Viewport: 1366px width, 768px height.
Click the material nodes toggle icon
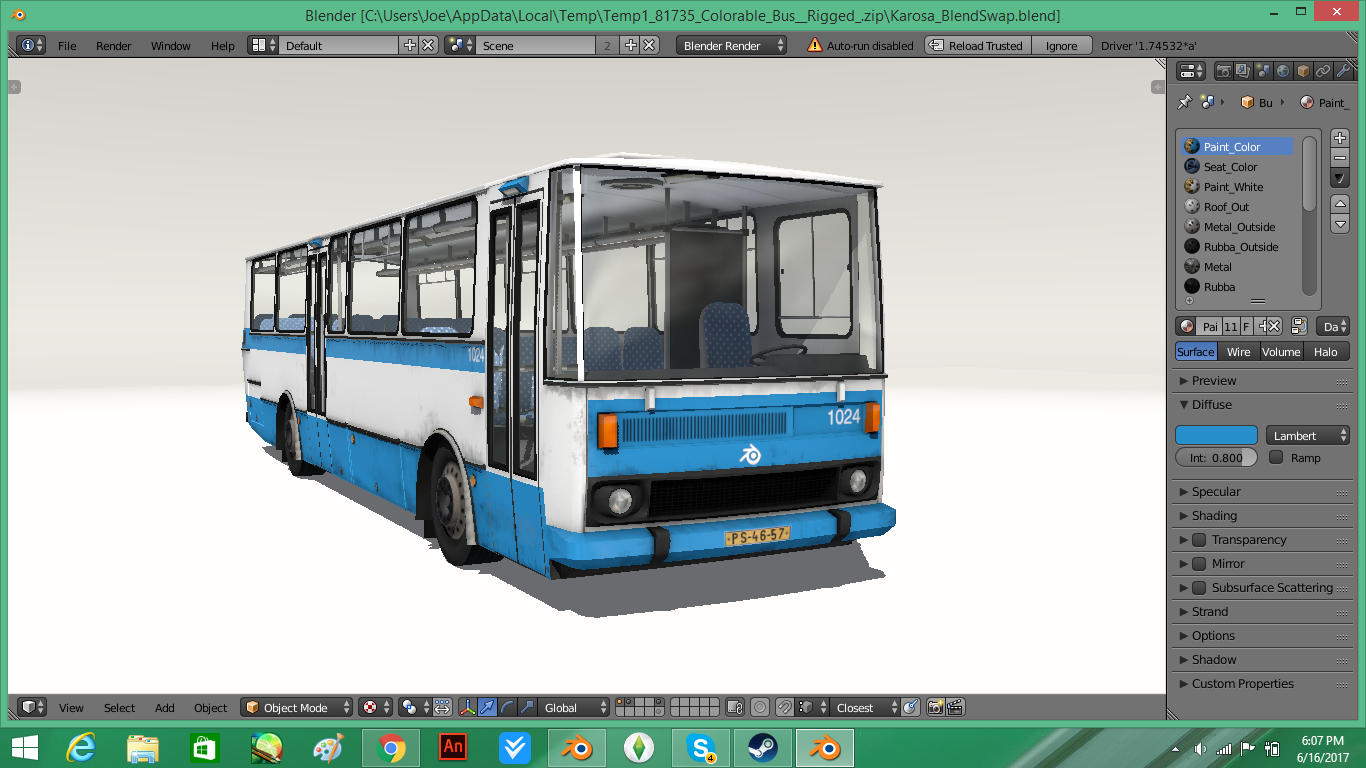tap(1299, 326)
